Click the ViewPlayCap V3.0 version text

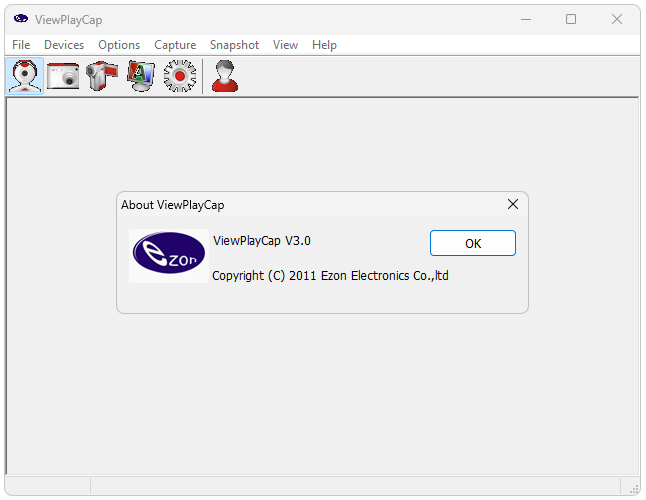(262, 241)
